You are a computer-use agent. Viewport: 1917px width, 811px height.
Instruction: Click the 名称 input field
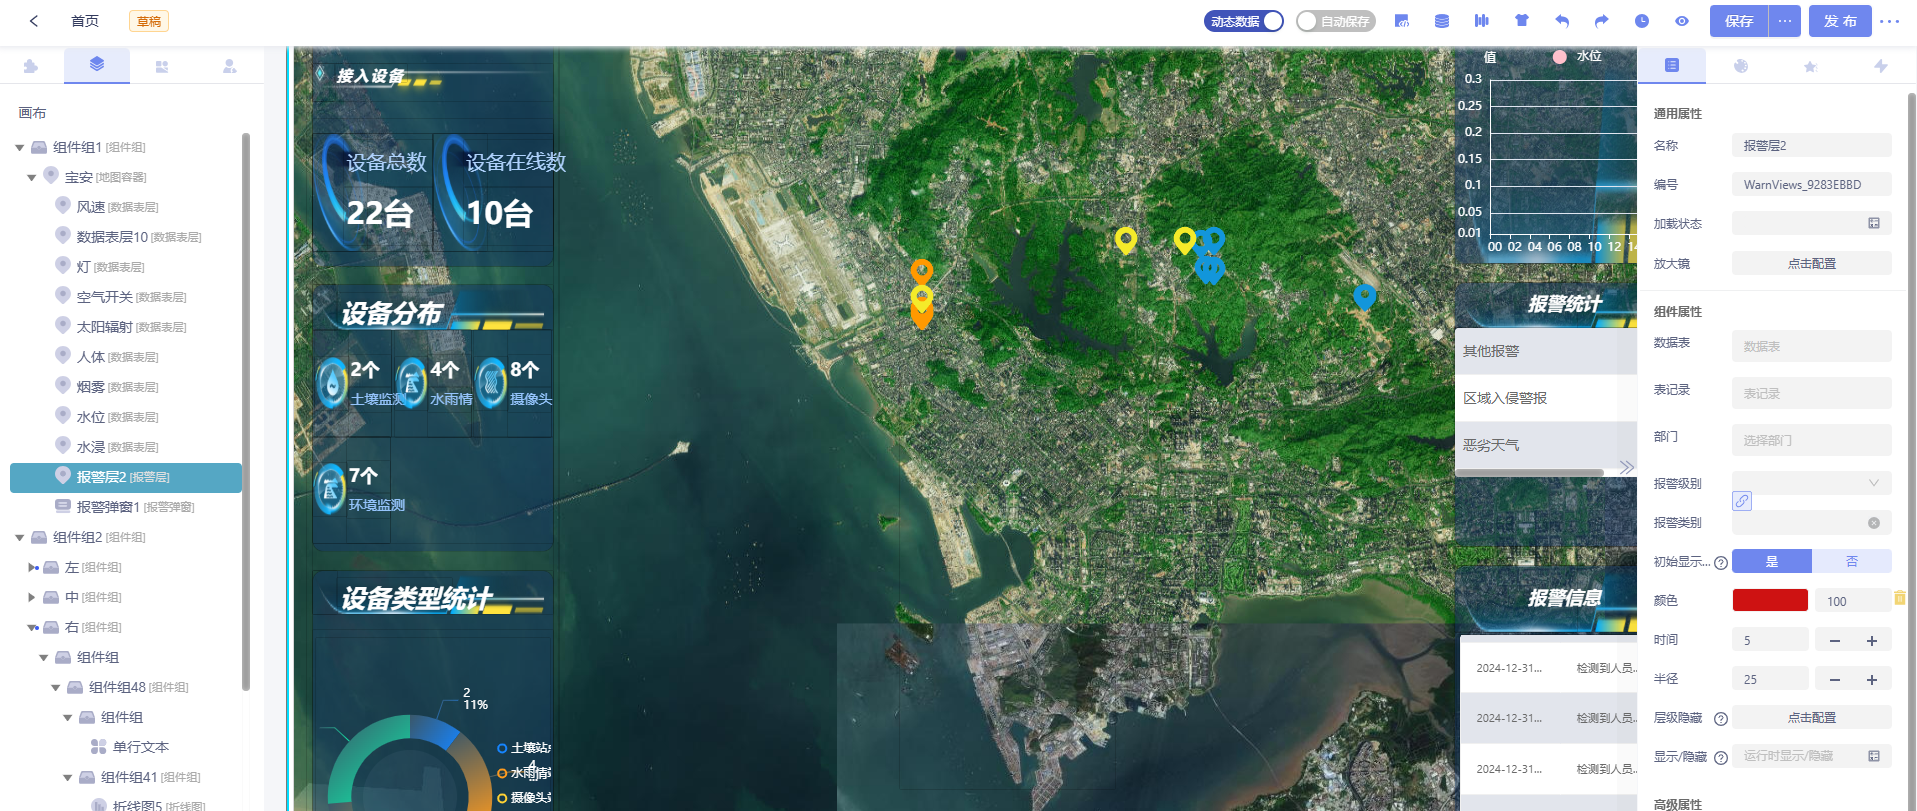coord(1811,145)
